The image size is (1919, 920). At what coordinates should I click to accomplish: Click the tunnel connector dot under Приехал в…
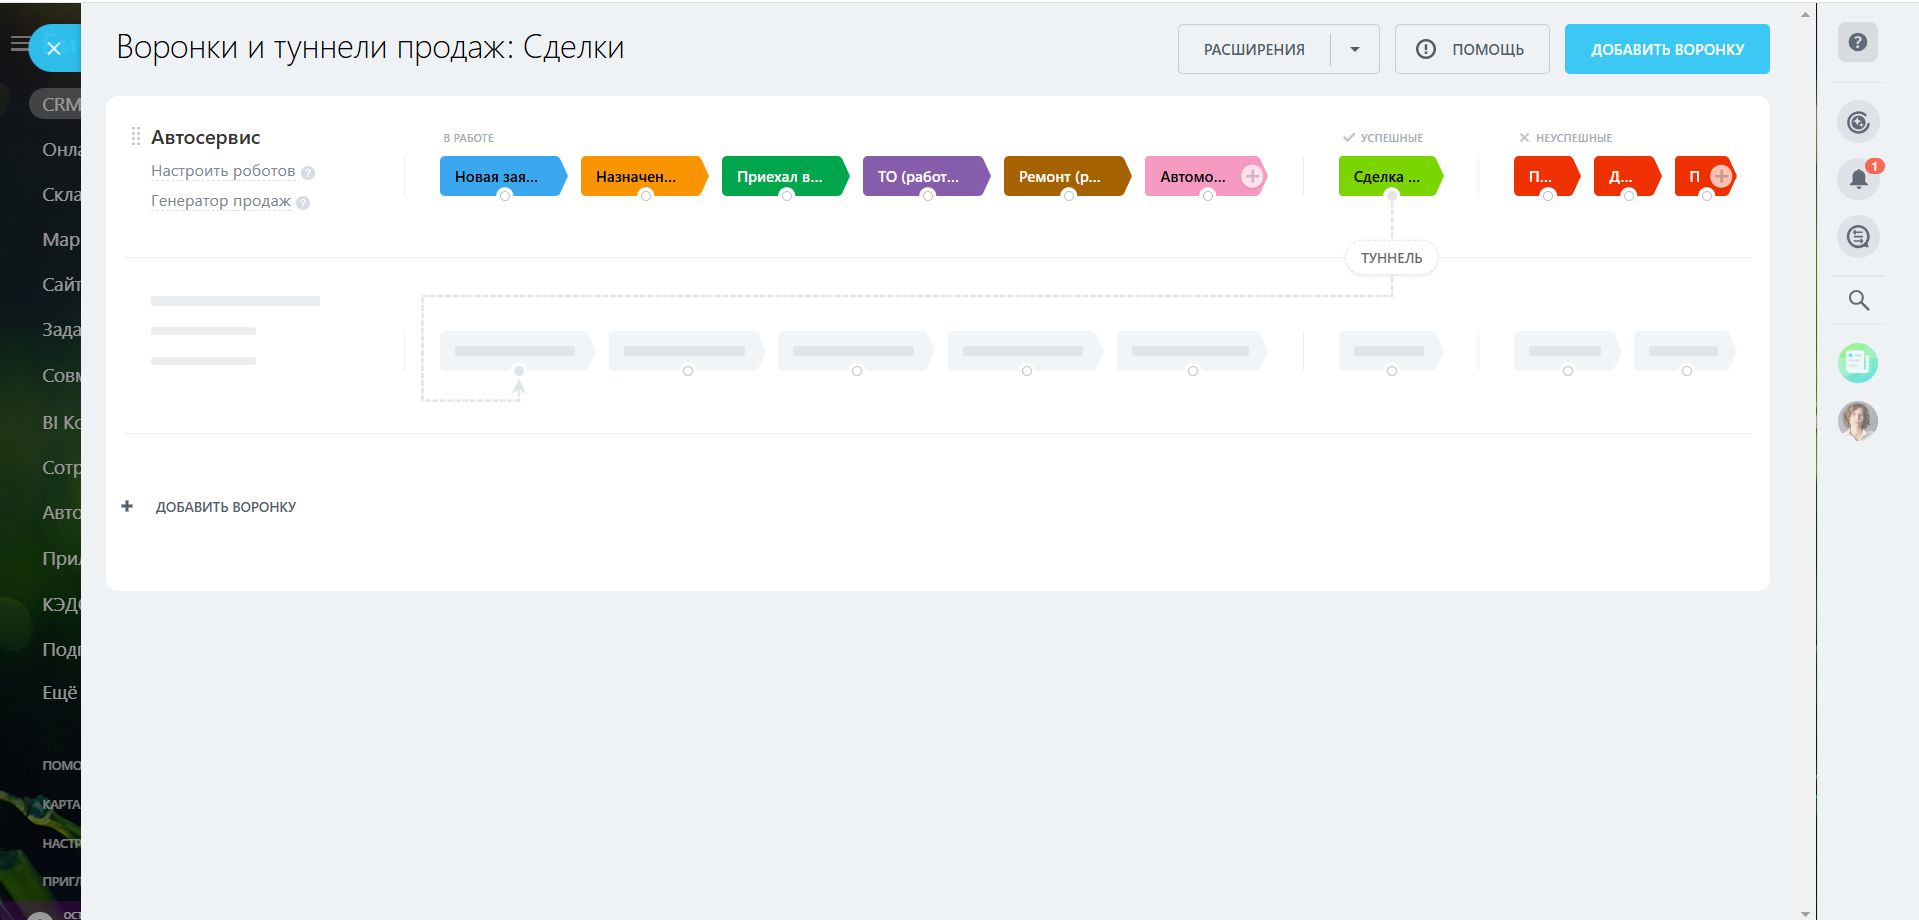pyautogui.click(x=787, y=195)
